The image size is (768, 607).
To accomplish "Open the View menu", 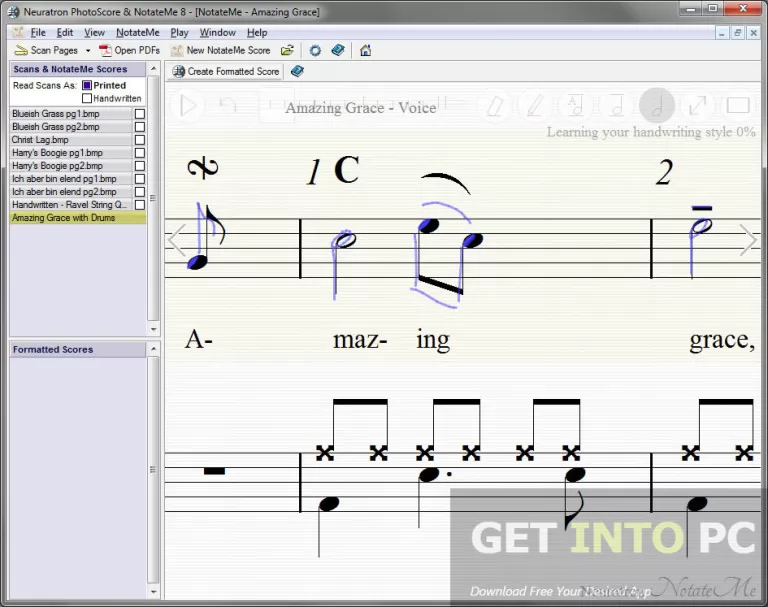I will 94,33.
